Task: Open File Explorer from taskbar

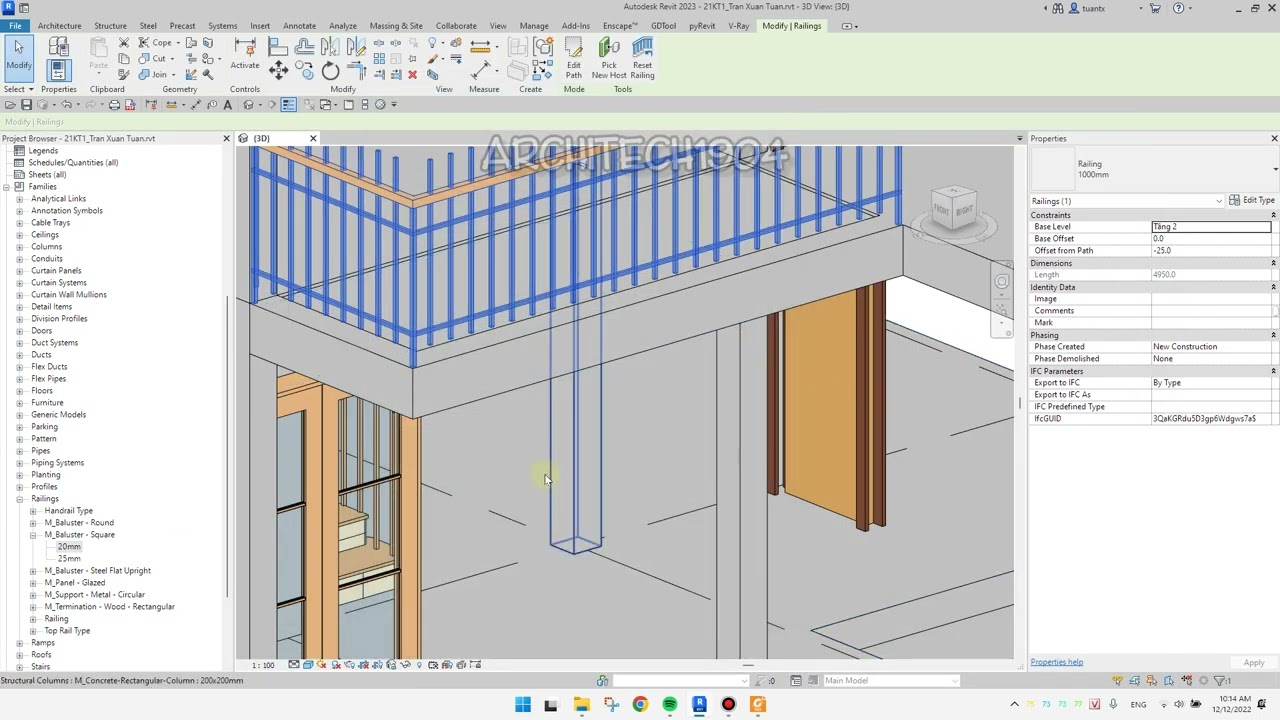Action: coord(581,704)
